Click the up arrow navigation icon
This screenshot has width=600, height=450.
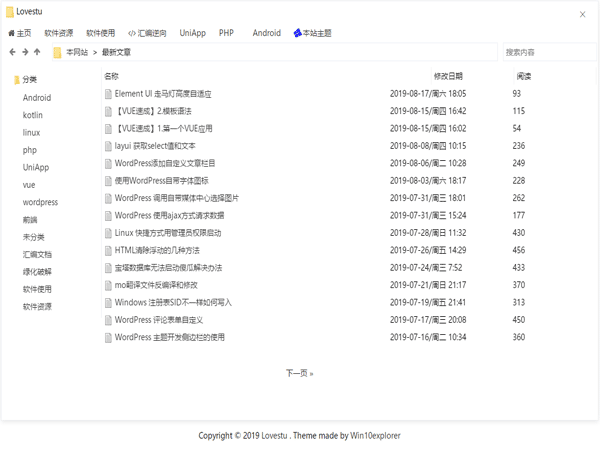pos(37,52)
